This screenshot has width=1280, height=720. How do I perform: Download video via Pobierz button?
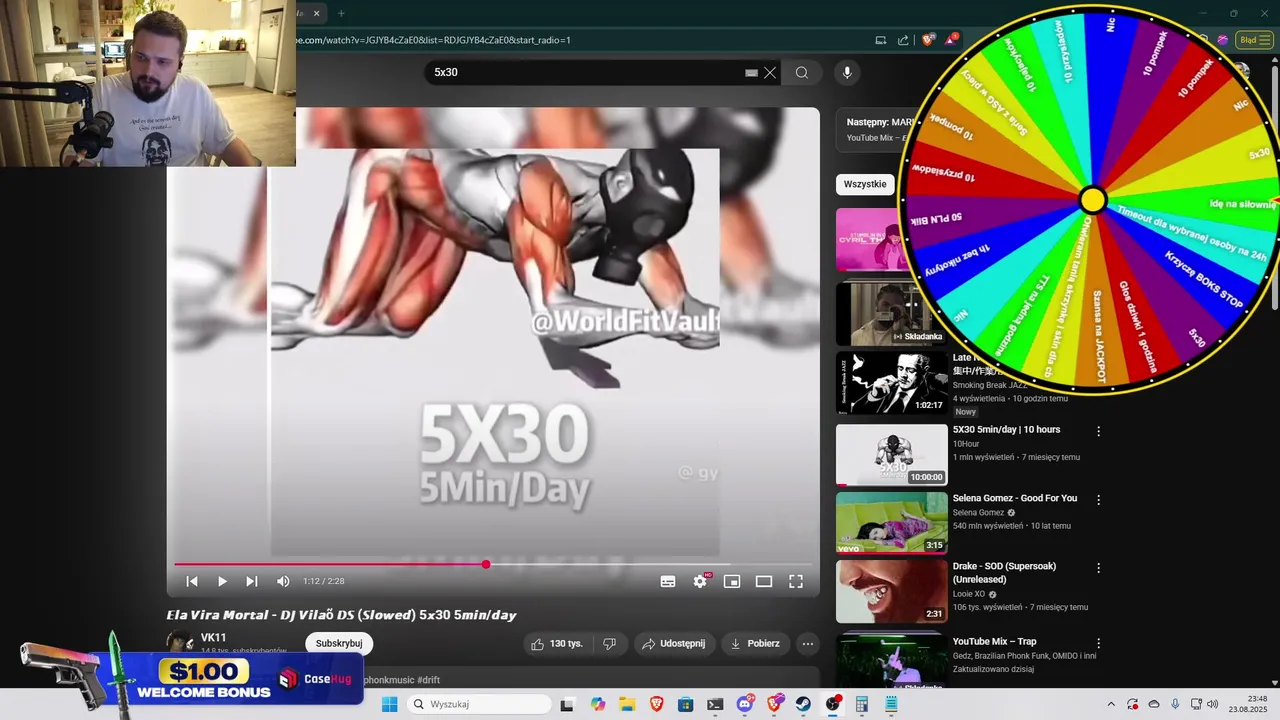pyautogui.click(x=755, y=644)
